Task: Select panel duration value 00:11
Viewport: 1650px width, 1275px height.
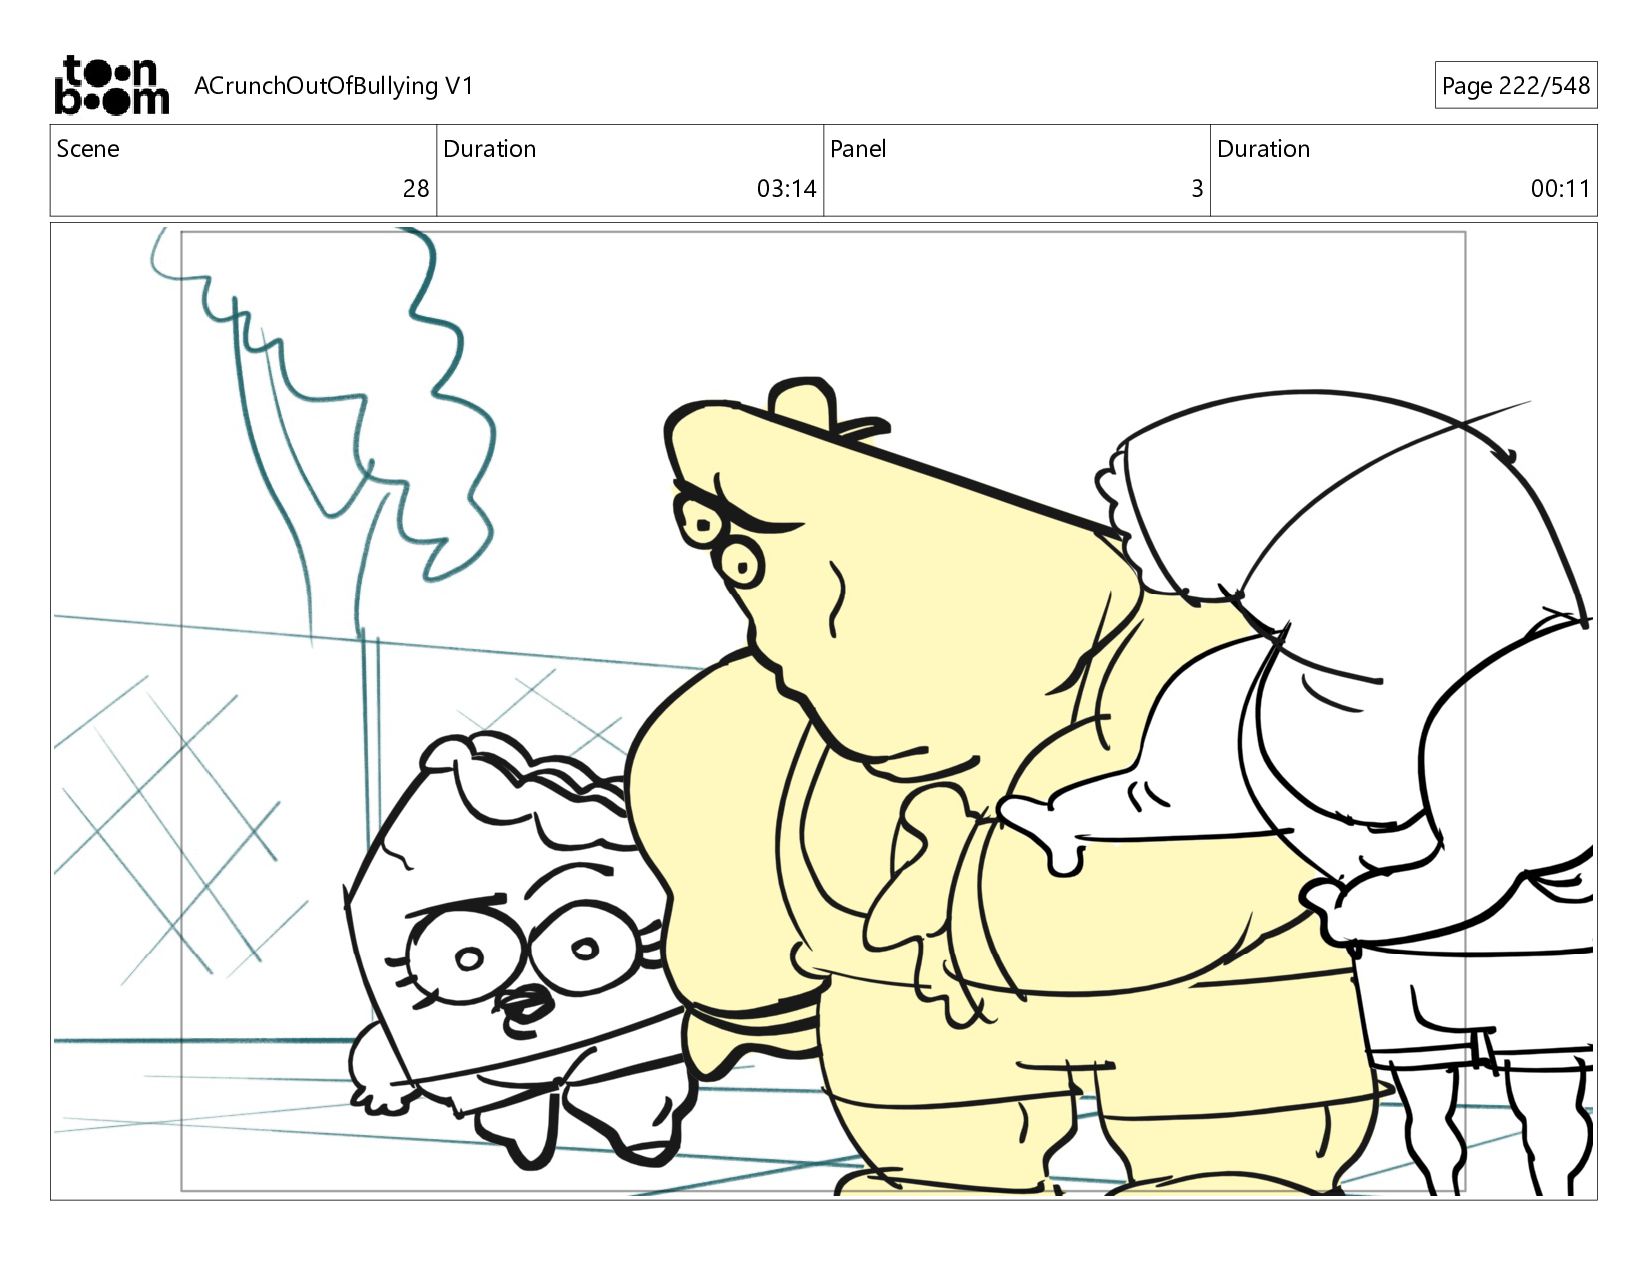Action: 1560,189
